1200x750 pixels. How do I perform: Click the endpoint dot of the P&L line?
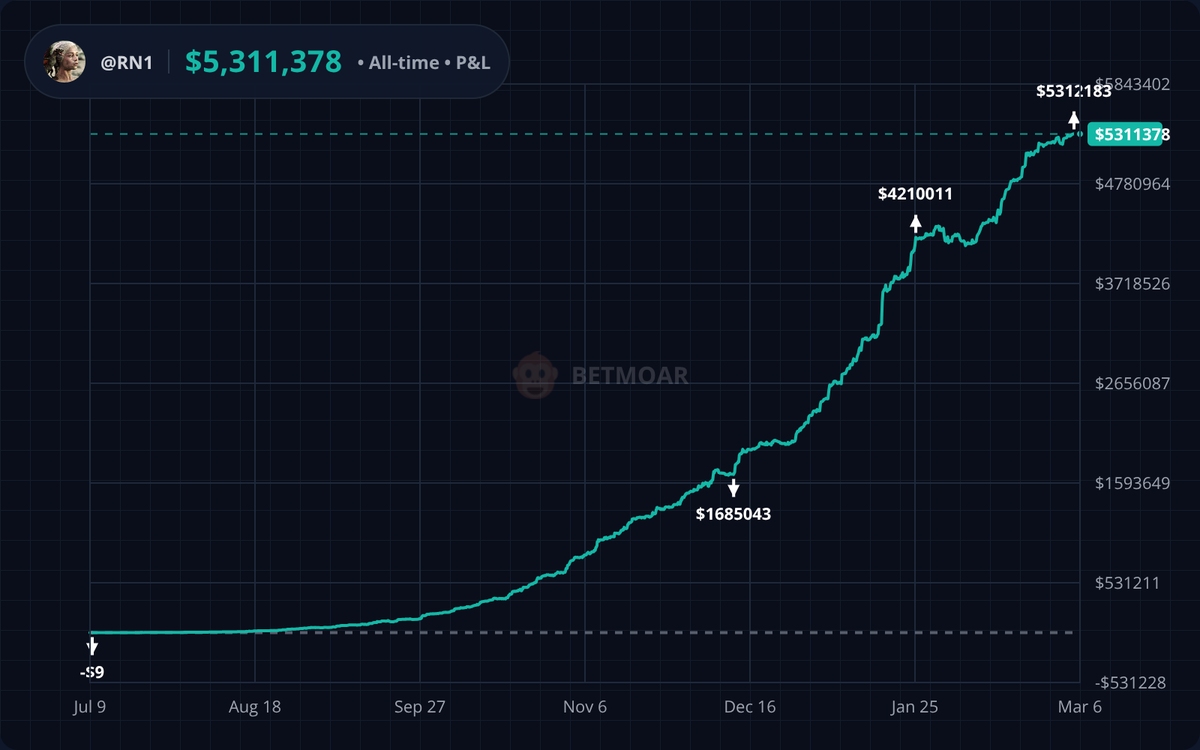[x=1080, y=134]
